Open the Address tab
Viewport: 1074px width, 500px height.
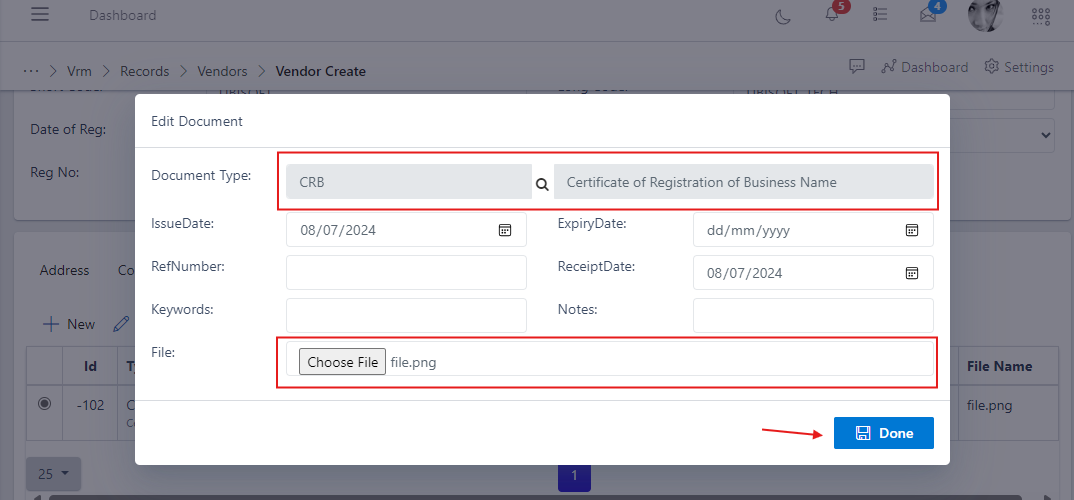pyautogui.click(x=64, y=271)
